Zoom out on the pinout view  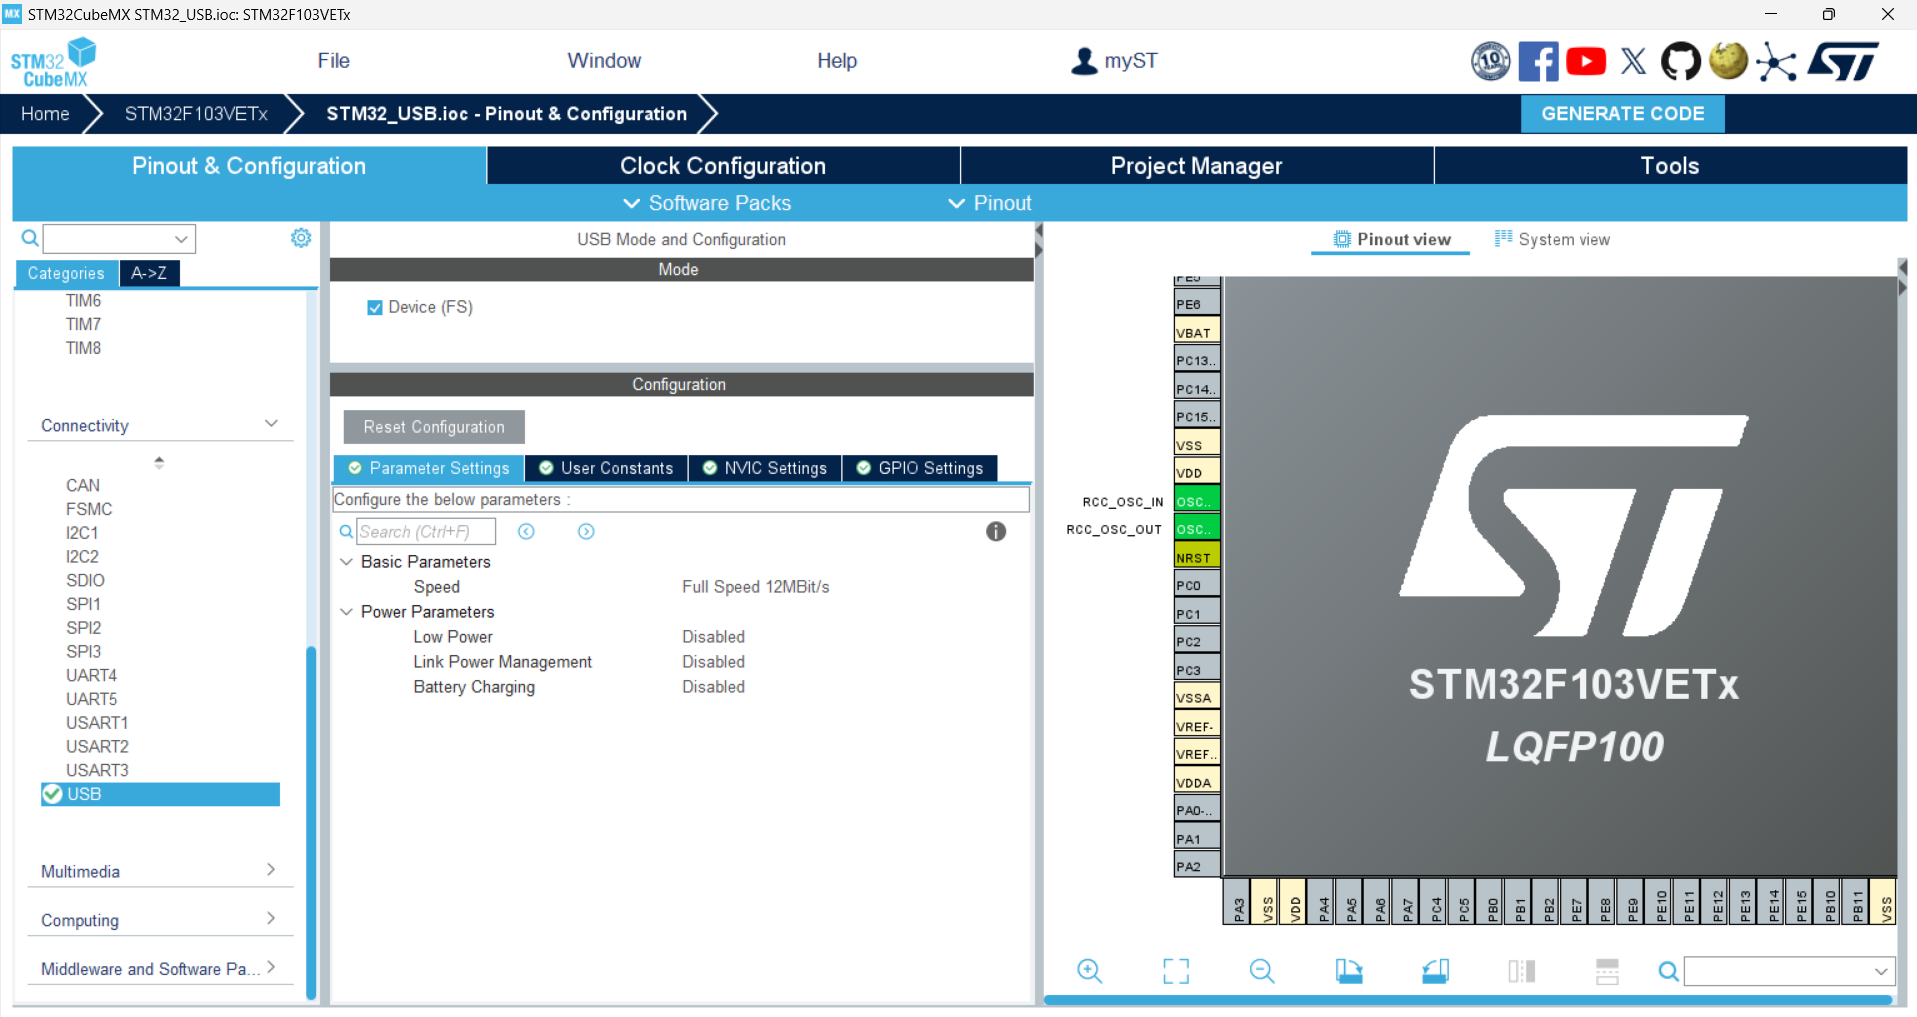(x=1262, y=971)
